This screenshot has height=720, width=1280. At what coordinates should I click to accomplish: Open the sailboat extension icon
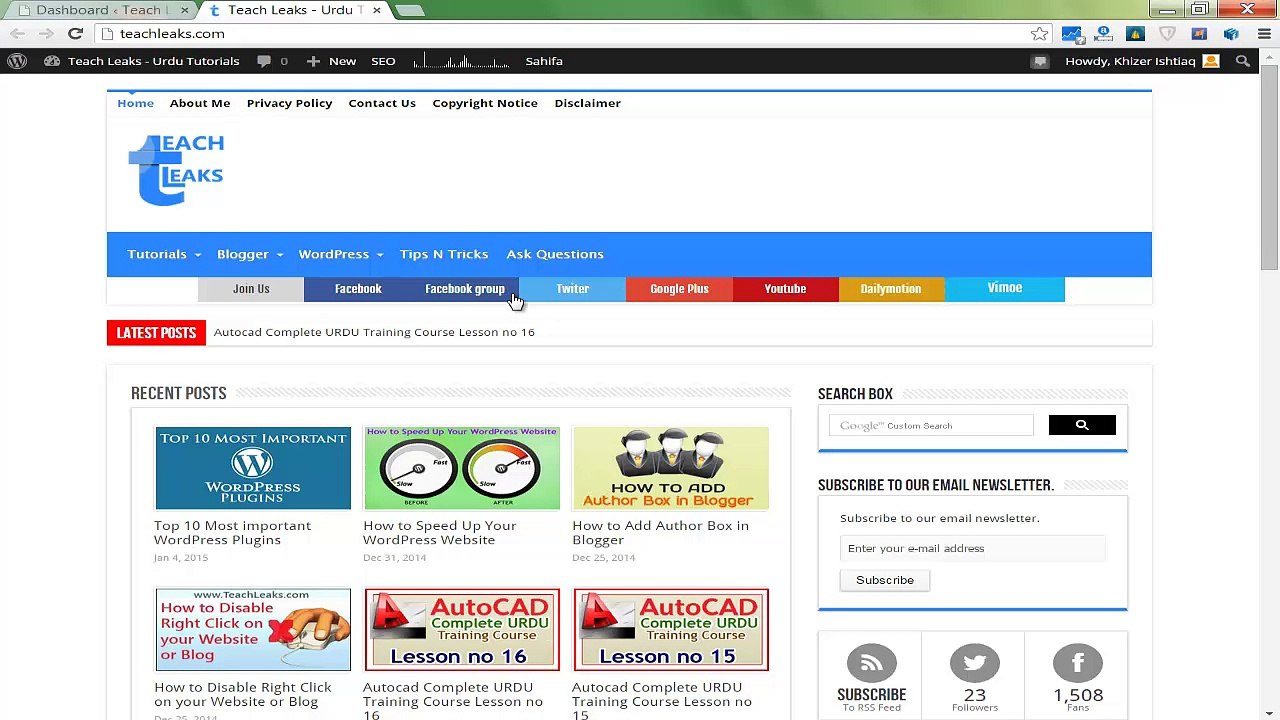click(1135, 34)
